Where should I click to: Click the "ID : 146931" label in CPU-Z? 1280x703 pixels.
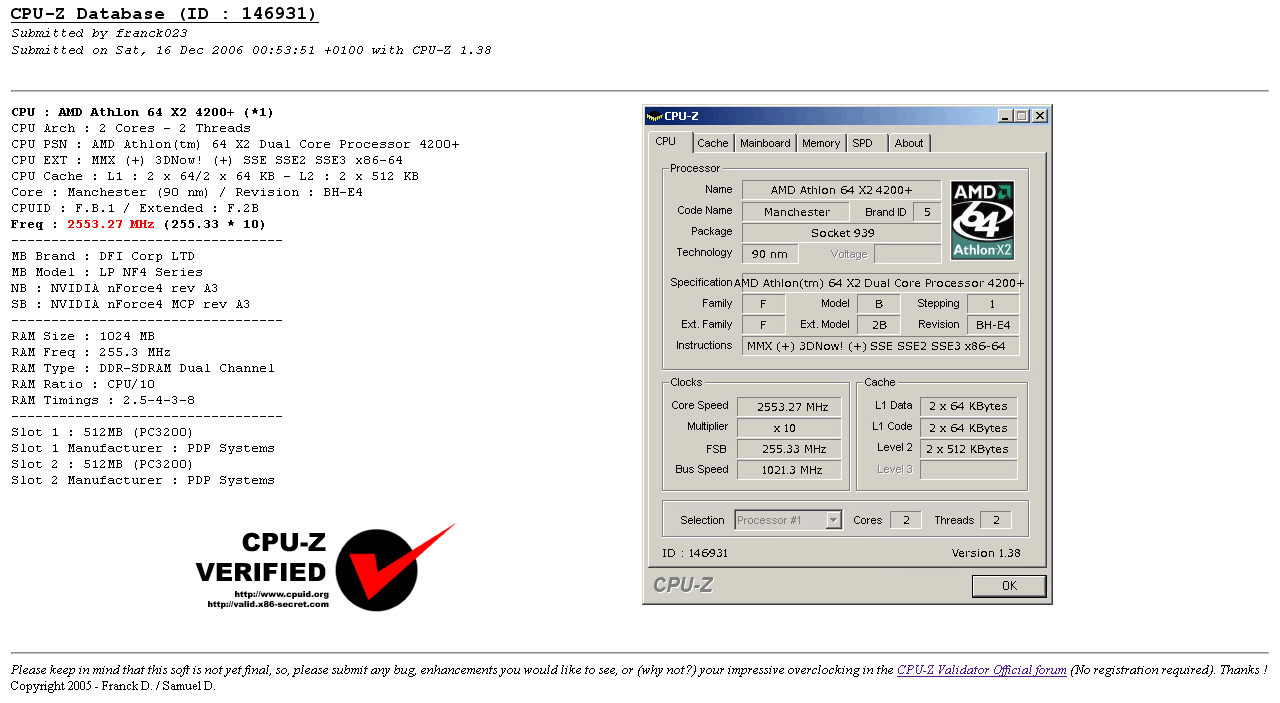(x=695, y=553)
